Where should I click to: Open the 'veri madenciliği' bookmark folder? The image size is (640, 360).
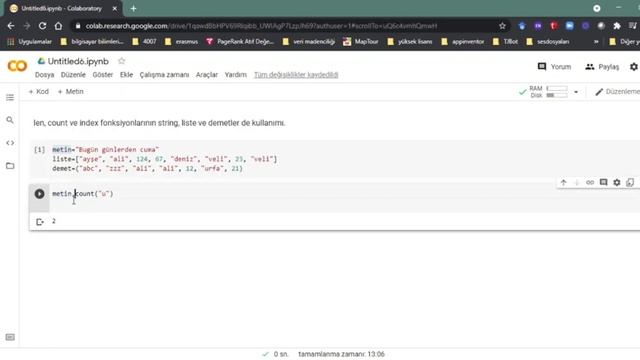coord(309,42)
